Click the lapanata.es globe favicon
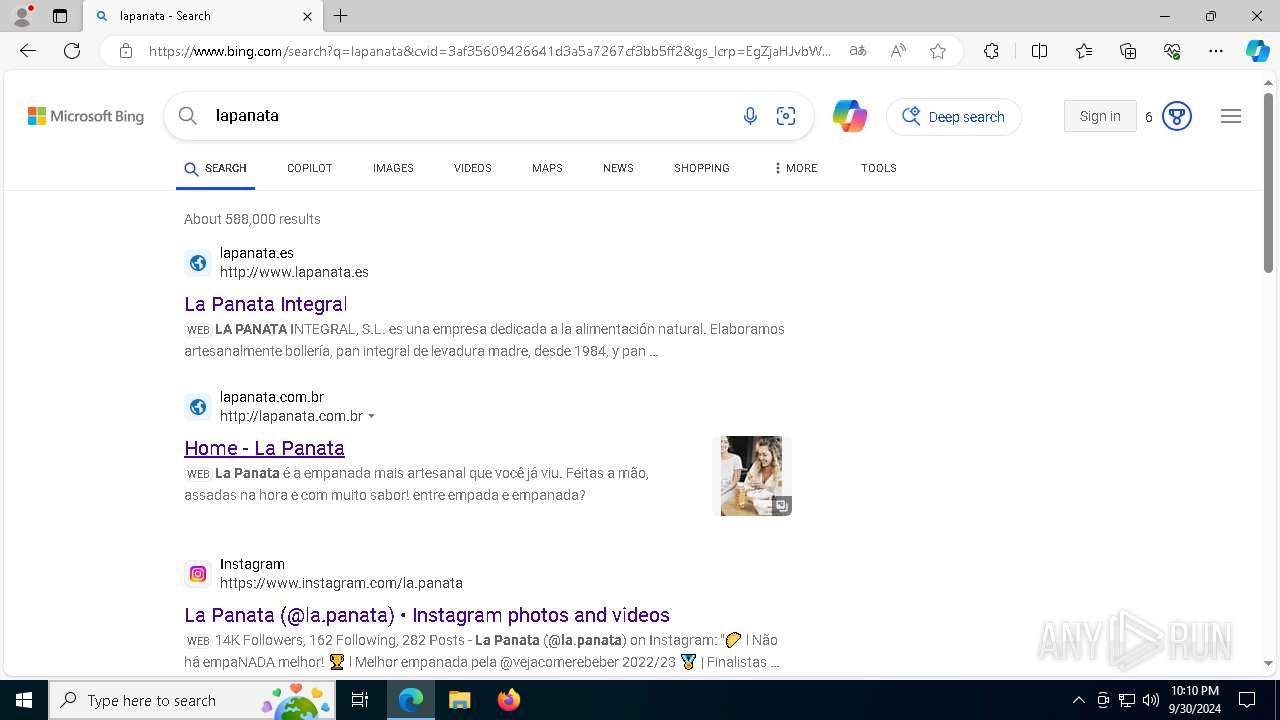Screen dimensions: 1280x720 pos(198,263)
